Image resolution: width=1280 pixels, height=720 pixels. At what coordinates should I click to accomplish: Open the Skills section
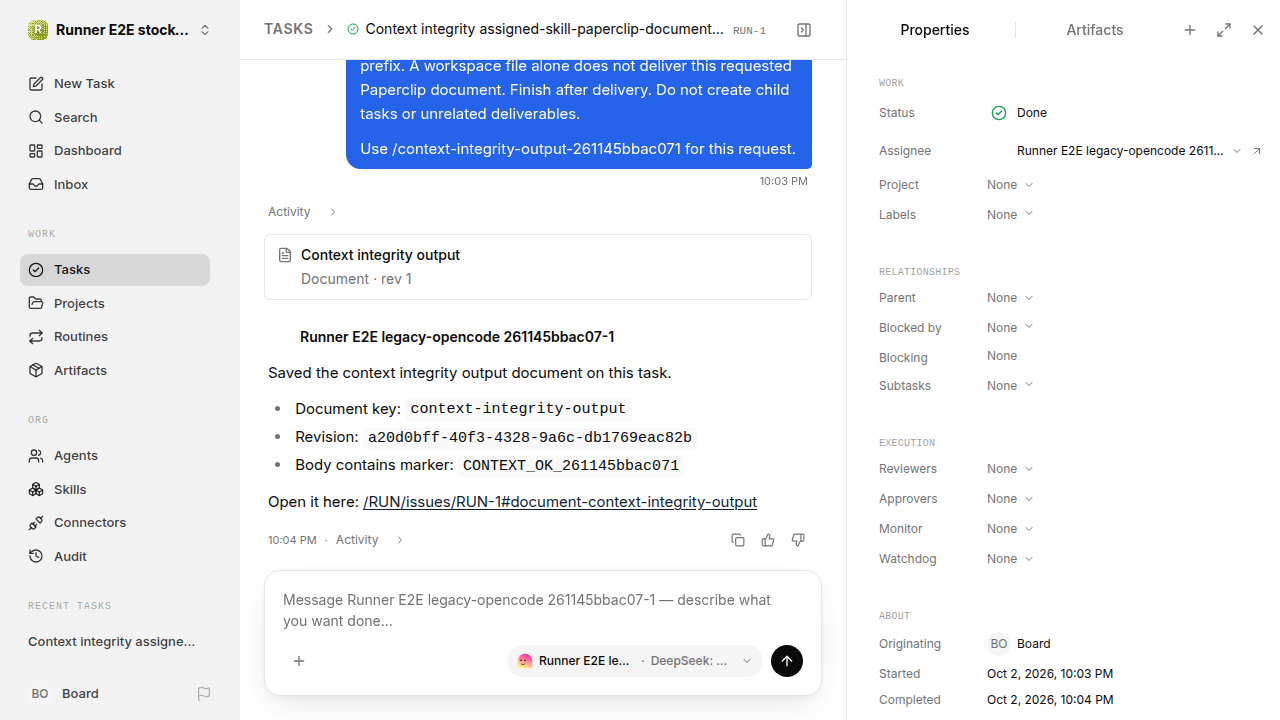tap(115, 489)
